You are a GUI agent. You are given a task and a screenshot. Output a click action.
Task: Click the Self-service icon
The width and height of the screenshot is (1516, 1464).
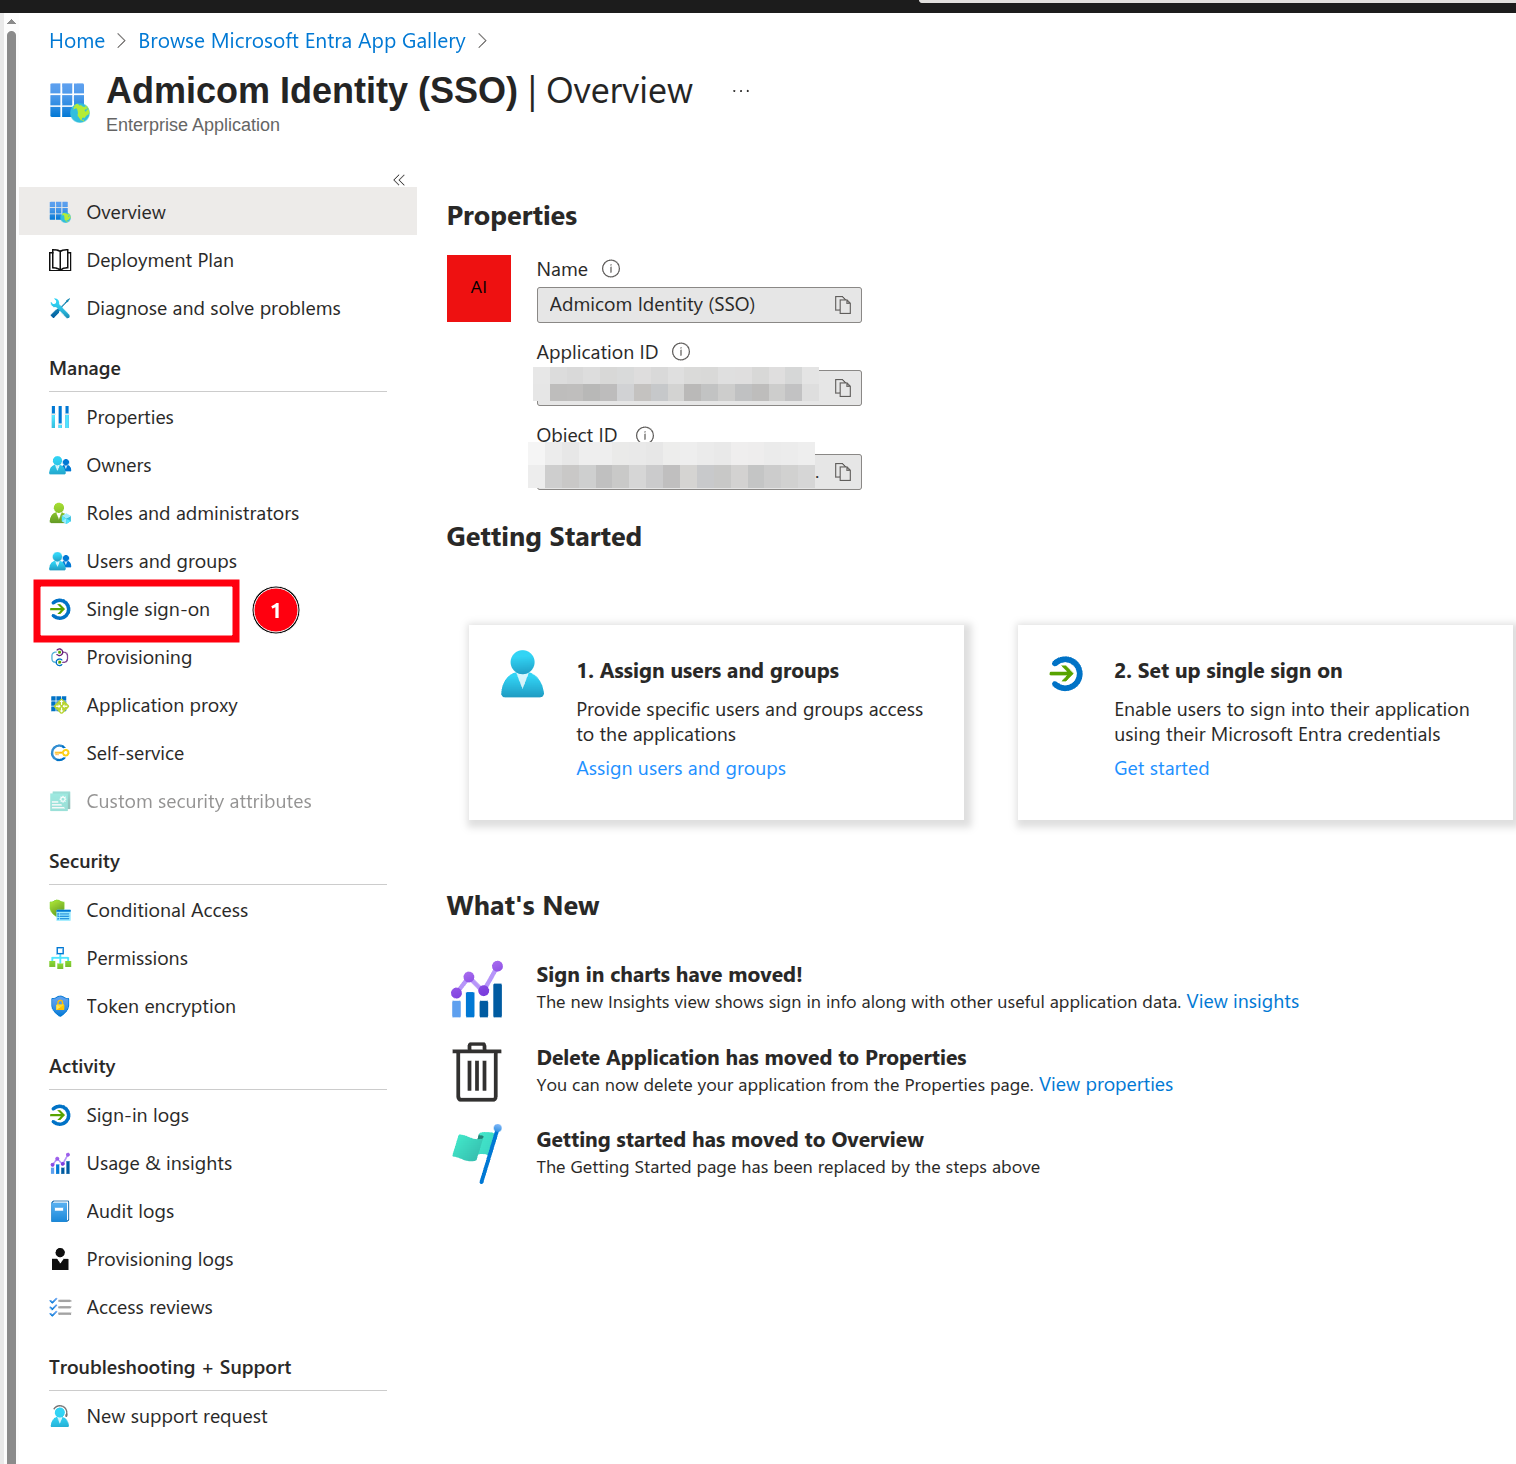pyautogui.click(x=60, y=753)
